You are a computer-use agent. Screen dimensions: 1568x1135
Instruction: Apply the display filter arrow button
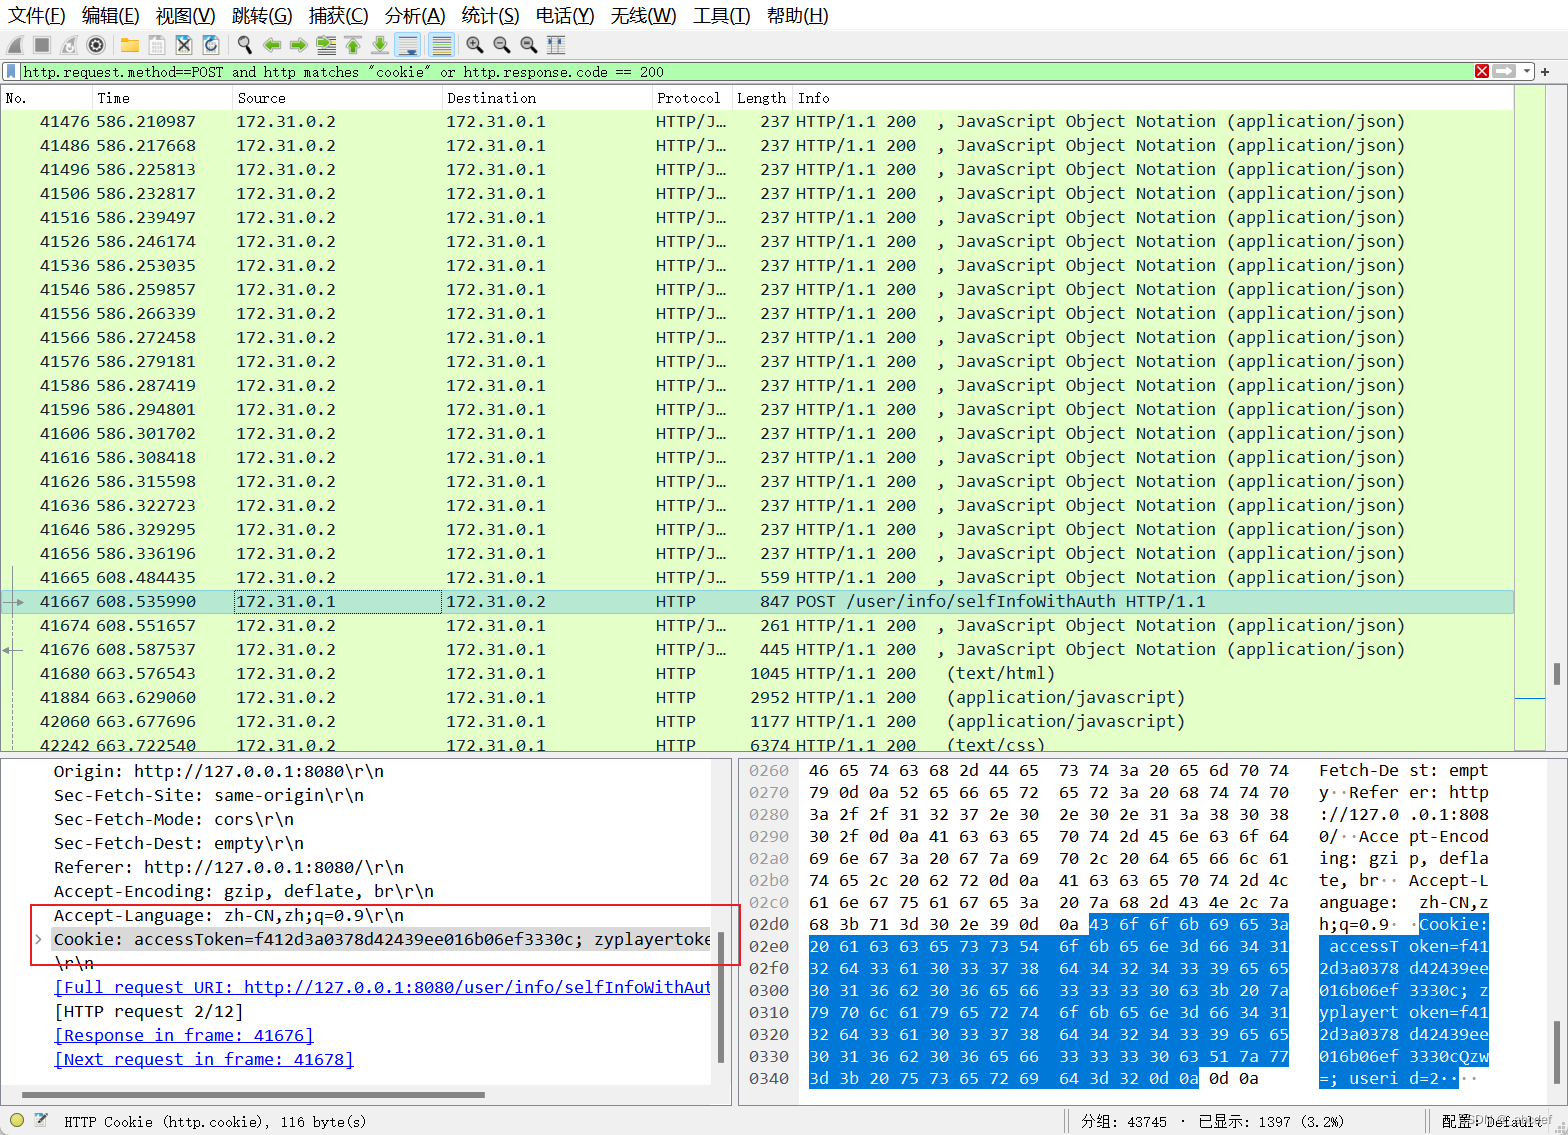1504,72
